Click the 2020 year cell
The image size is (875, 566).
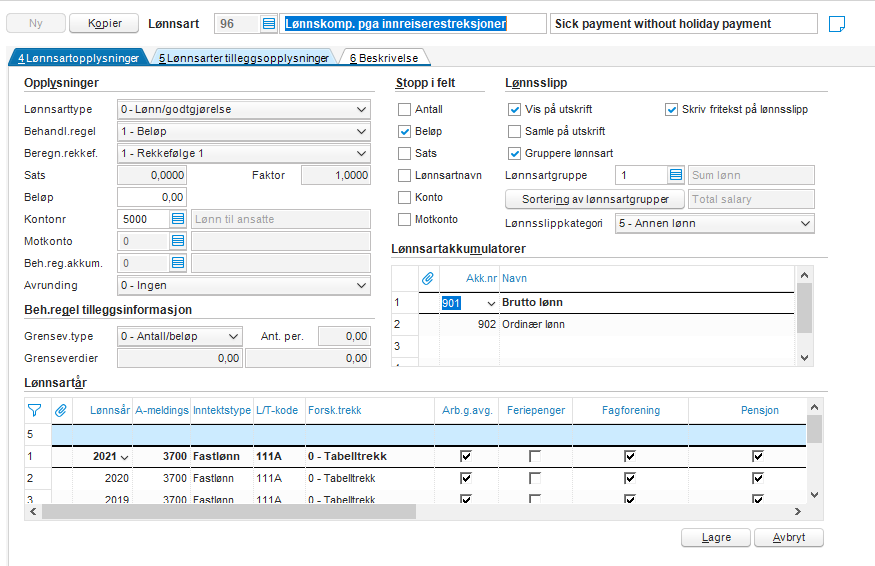pyautogui.click(x=103, y=478)
